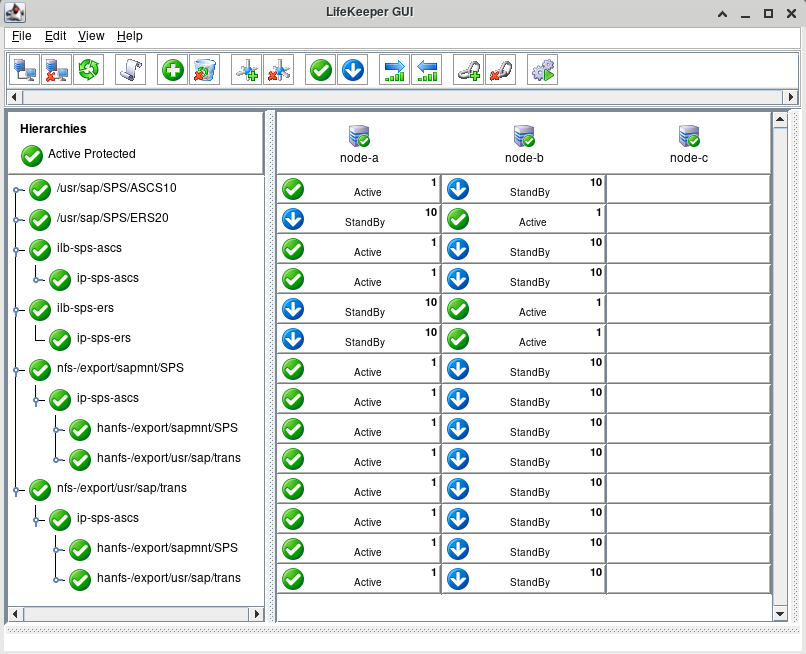Open the File menu
Screen dimensions: 806x654
tap(22, 36)
